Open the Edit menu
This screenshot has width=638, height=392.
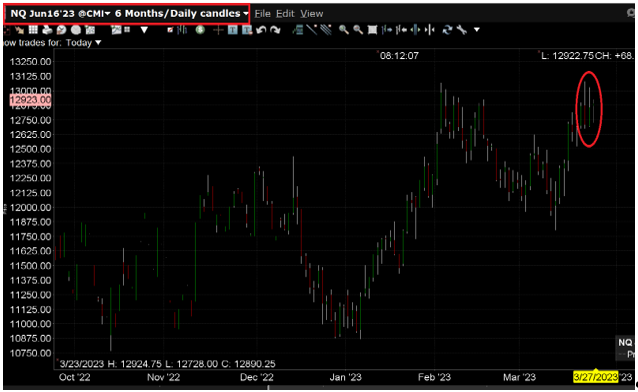[285, 13]
